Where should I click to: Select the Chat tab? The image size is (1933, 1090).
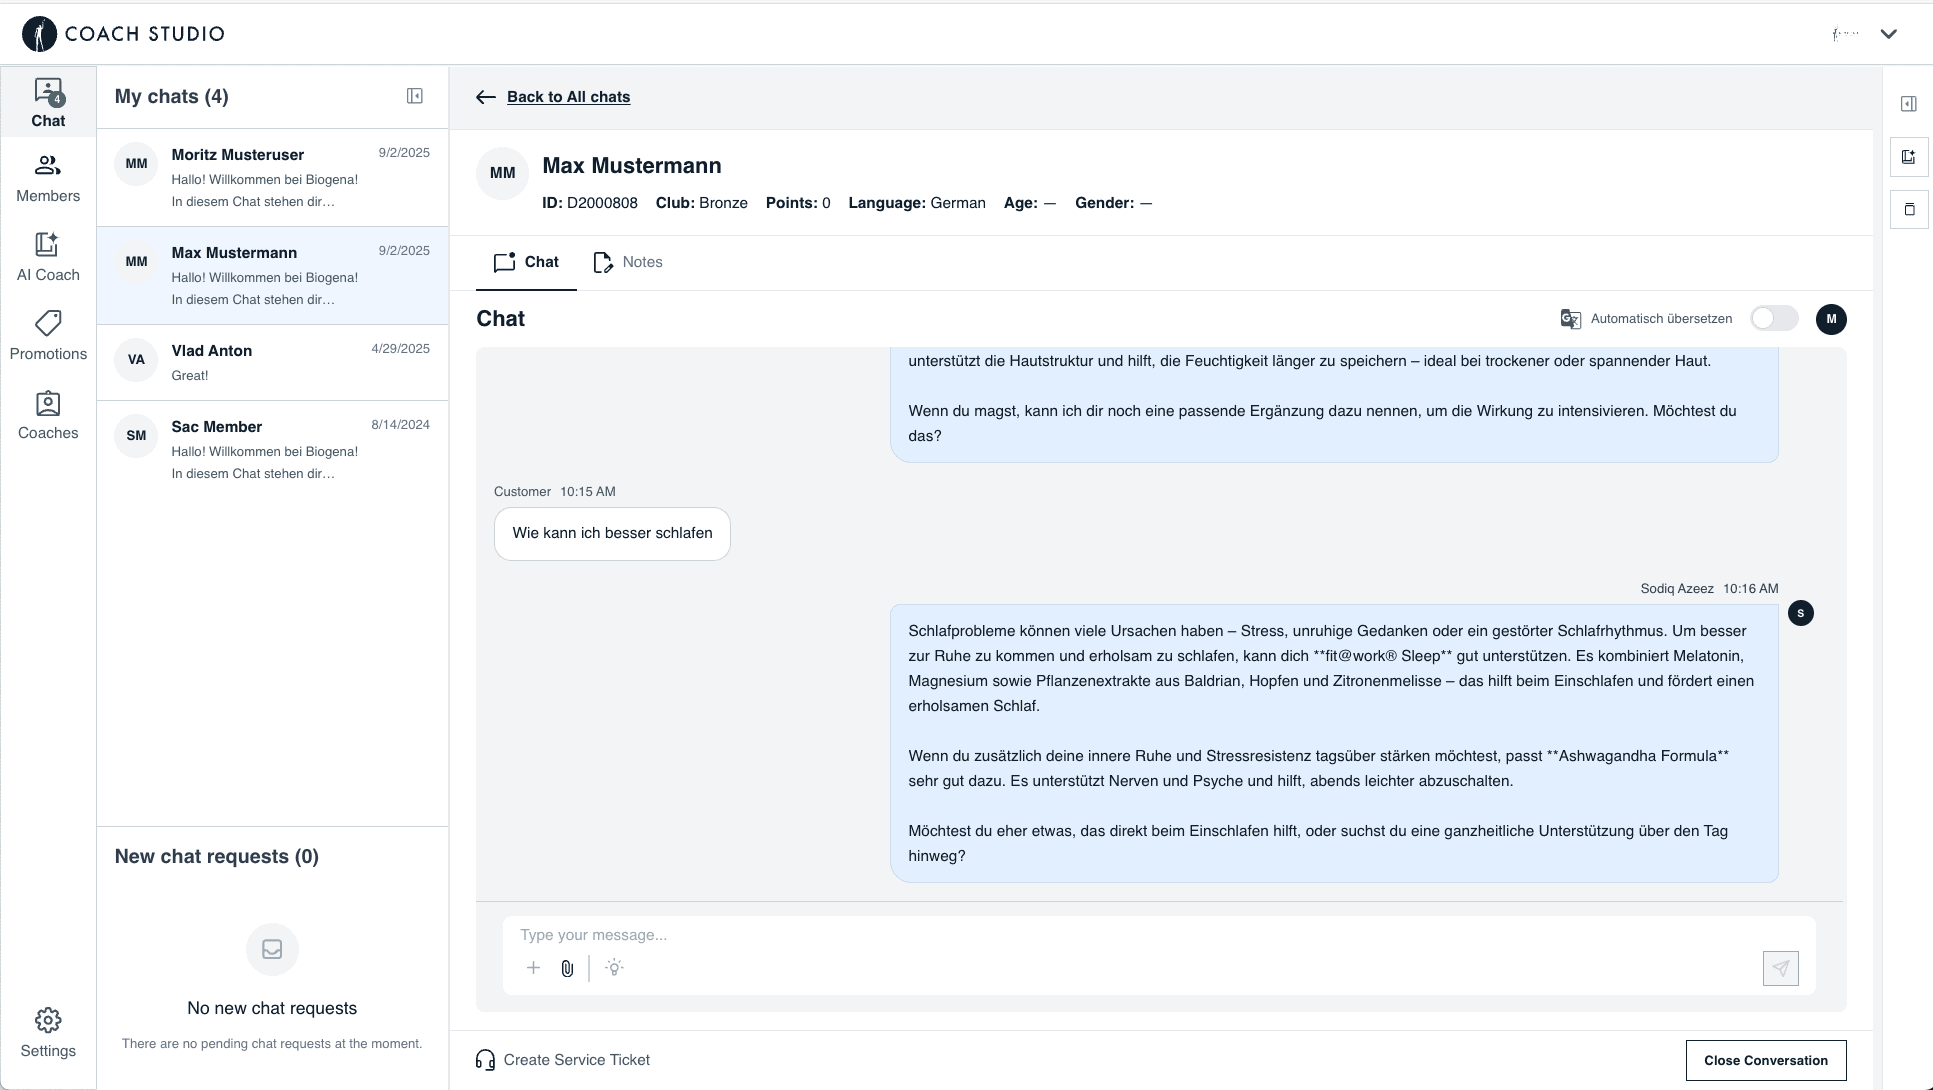[x=526, y=262]
